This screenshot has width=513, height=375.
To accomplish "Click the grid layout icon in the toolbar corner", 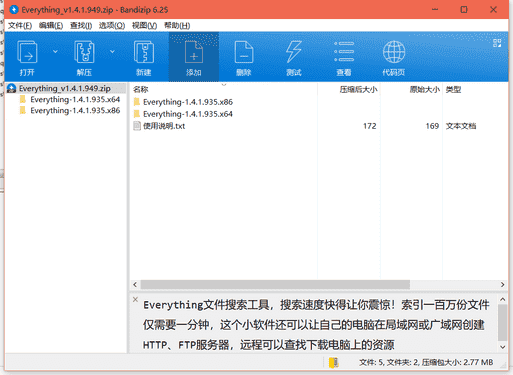I will [x=497, y=43].
